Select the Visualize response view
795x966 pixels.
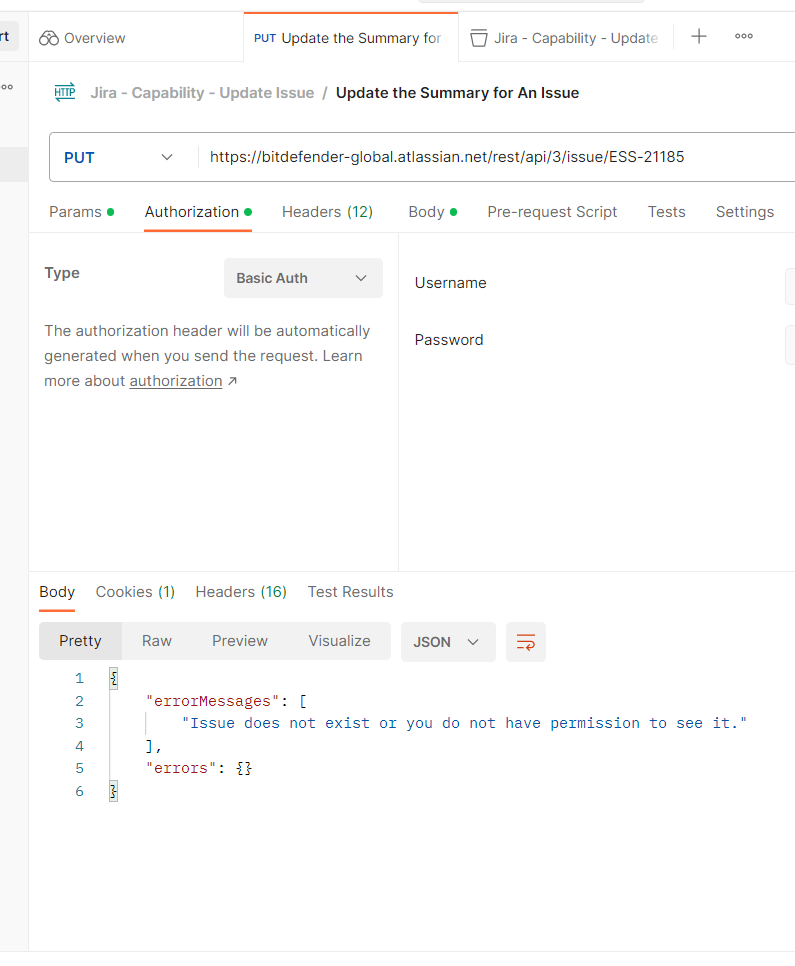pos(339,641)
